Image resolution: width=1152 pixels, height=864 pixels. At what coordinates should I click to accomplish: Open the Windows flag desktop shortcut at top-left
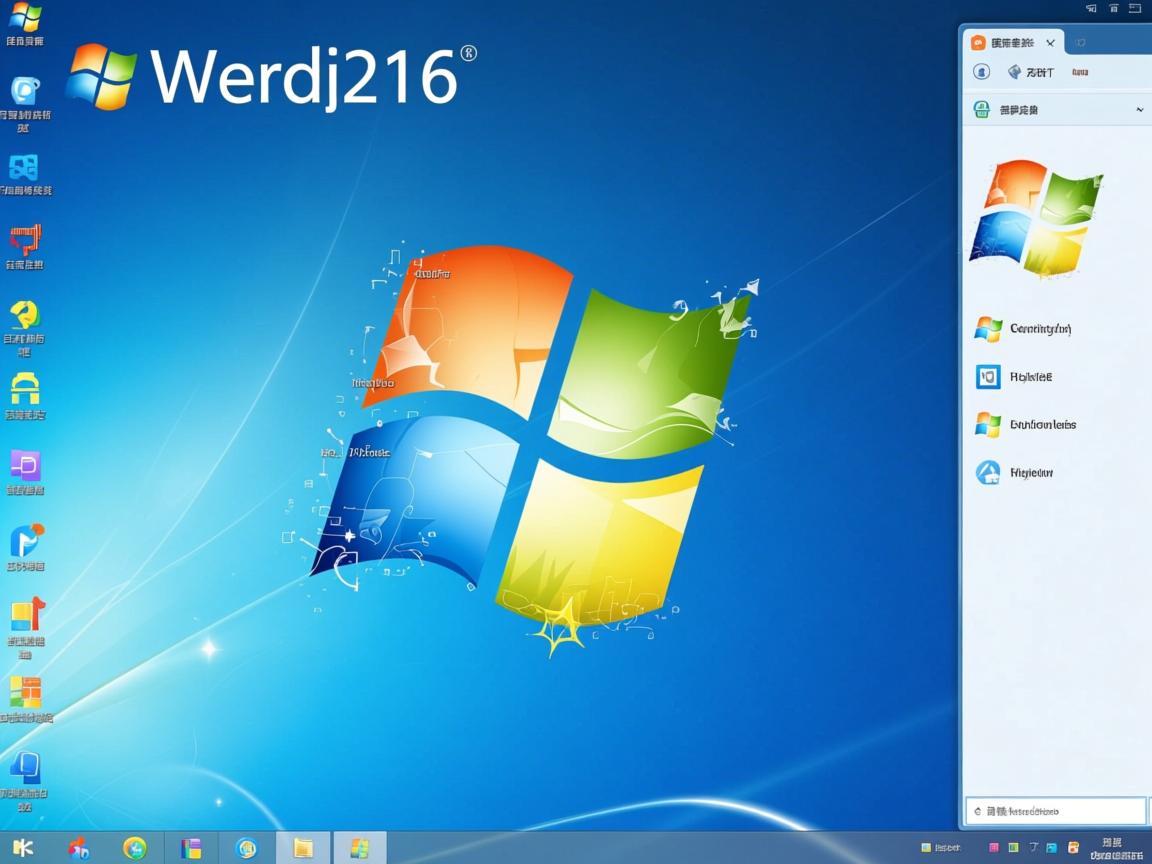(x=25, y=17)
